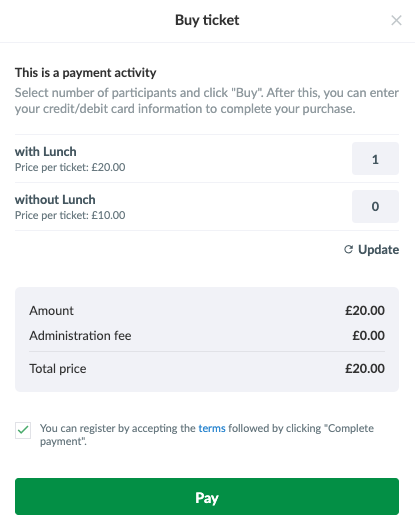The image size is (415, 526).
Task: Click the 'You can register by accepting' text
Action: (118, 428)
